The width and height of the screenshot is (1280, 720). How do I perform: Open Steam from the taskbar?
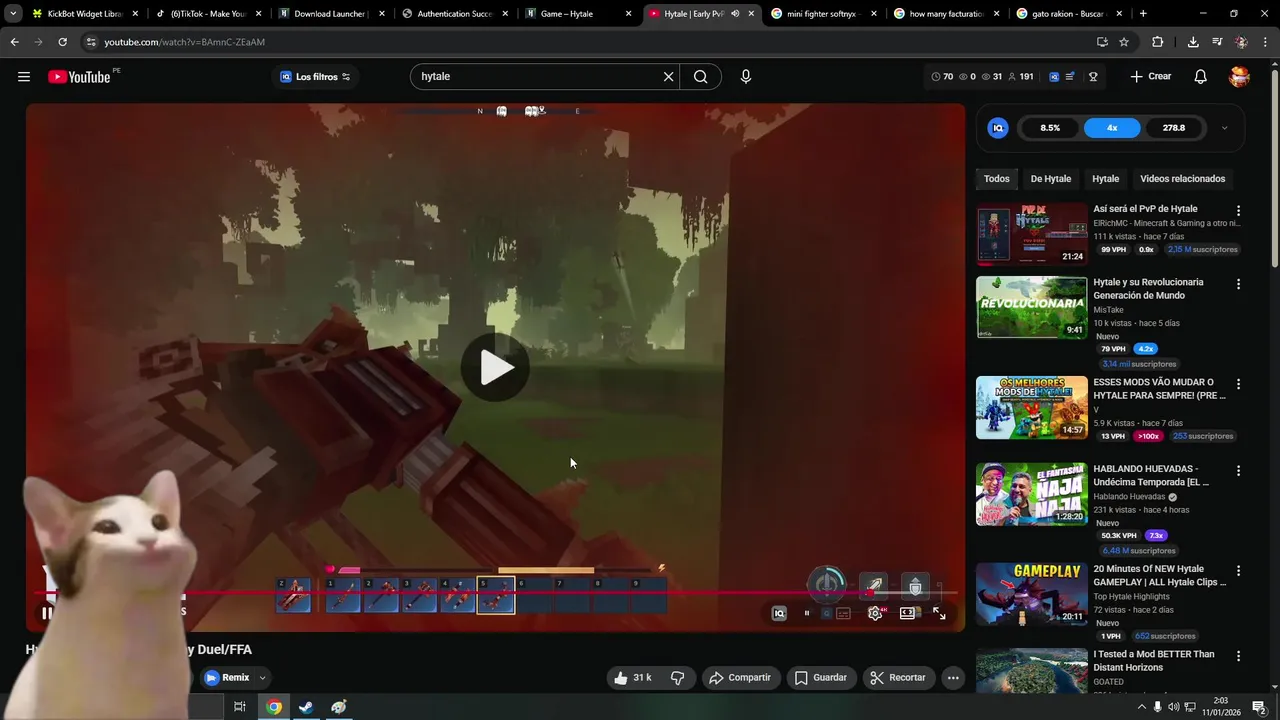pyautogui.click(x=306, y=707)
